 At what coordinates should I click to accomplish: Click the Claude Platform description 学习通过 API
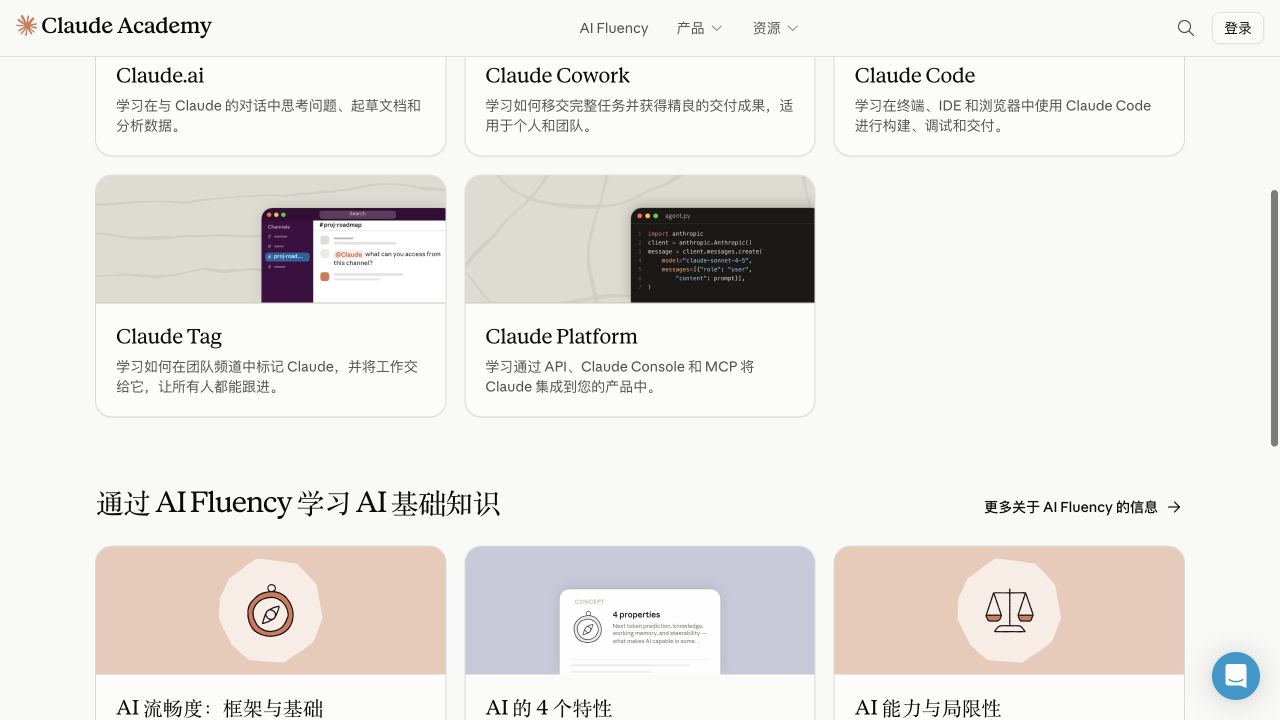pyautogui.click(x=620, y=376)
